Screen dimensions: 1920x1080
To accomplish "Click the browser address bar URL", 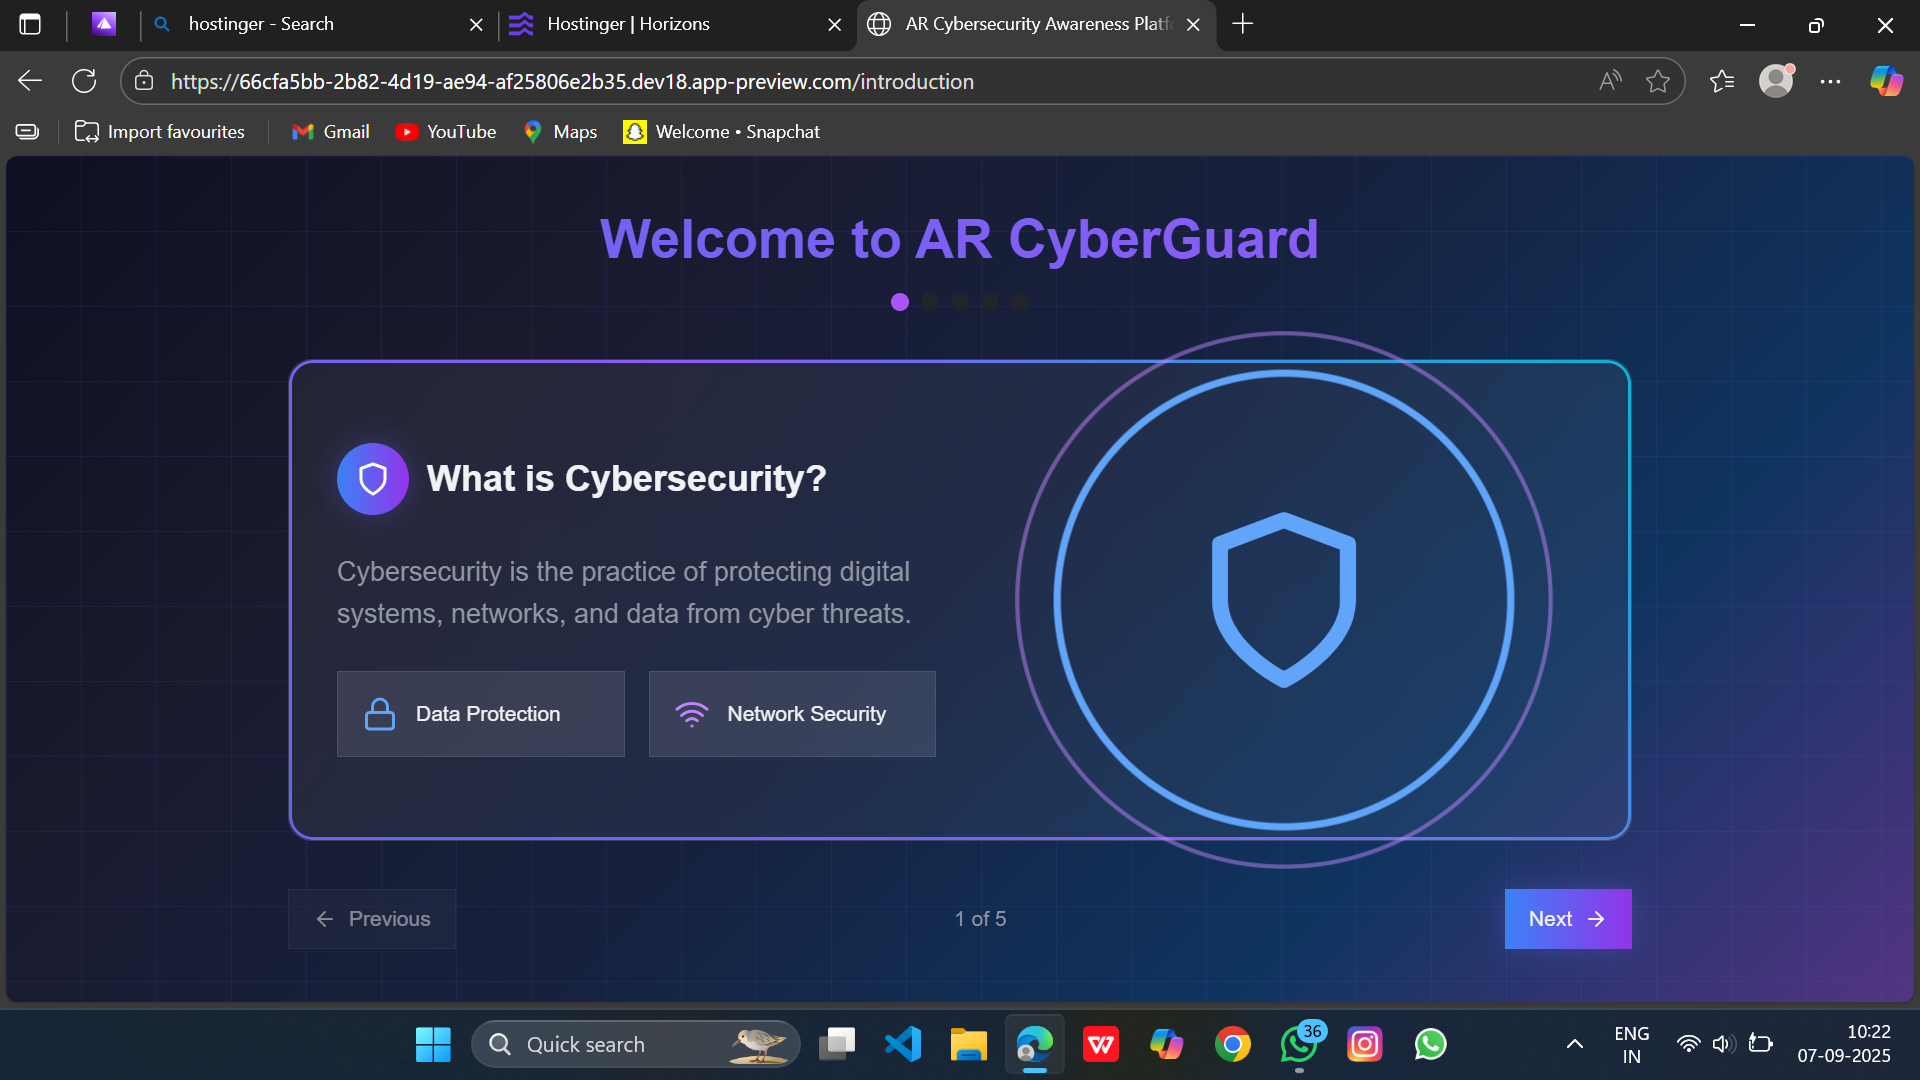I will (x=572, y=81).
